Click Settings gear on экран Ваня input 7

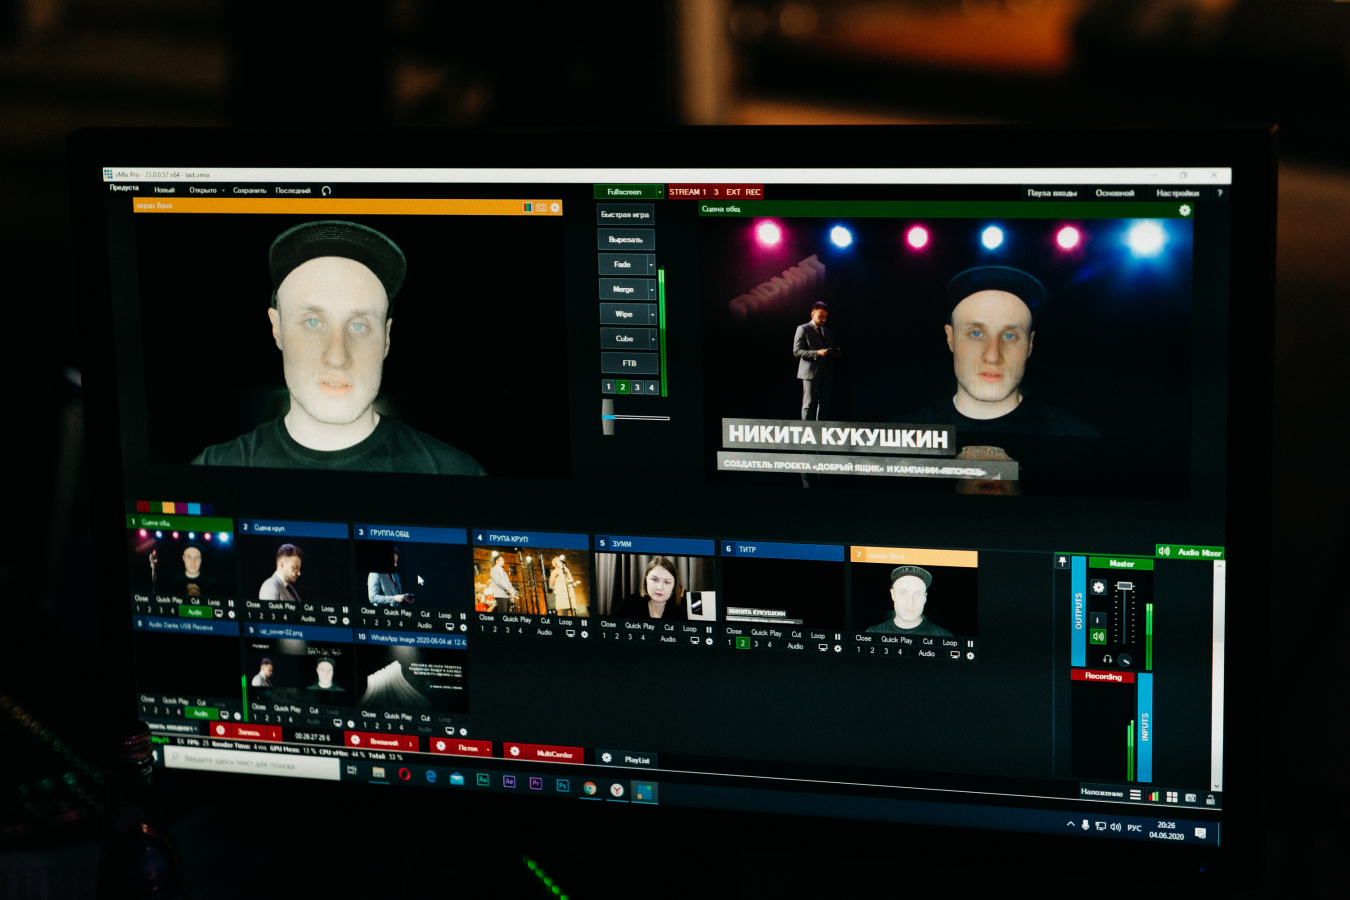pos(970,656)
